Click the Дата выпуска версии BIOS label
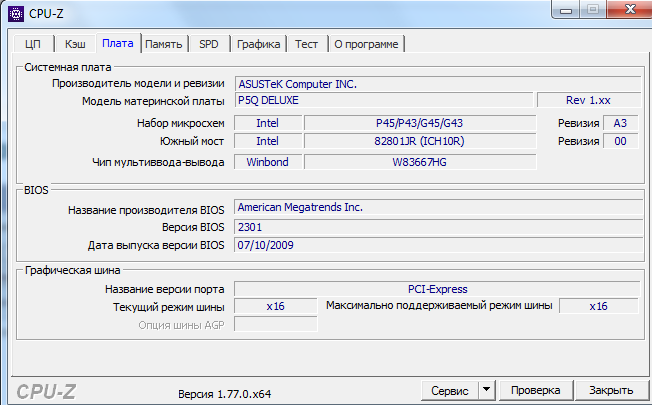Viewport: 652px width, 405px height. [x=156, y=245]
